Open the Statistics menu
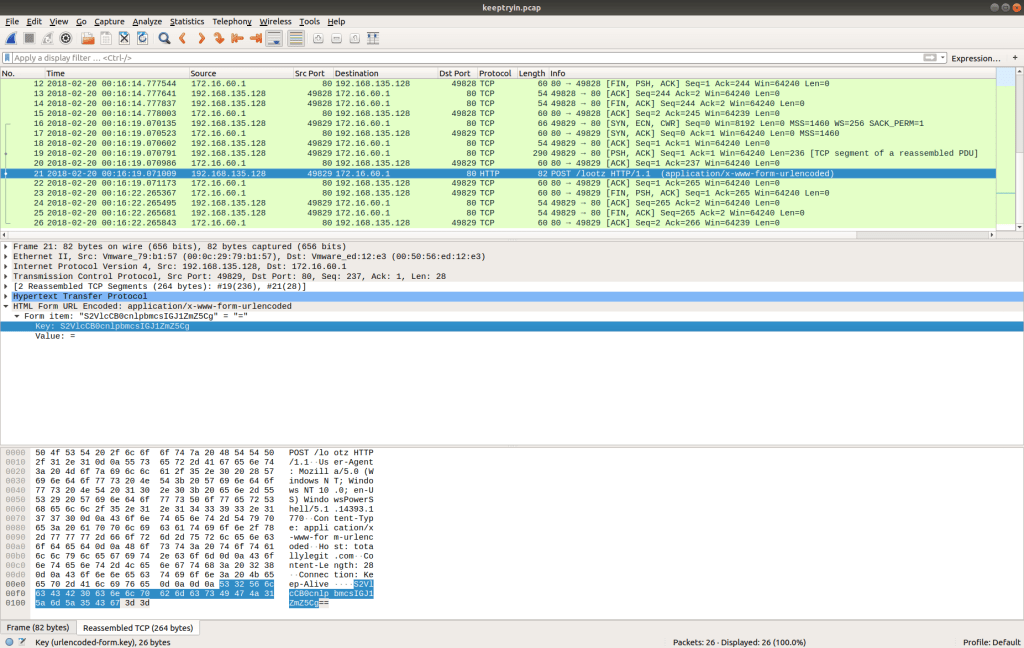This screenshot has width=1024, height=648. (x=187, y=21)
